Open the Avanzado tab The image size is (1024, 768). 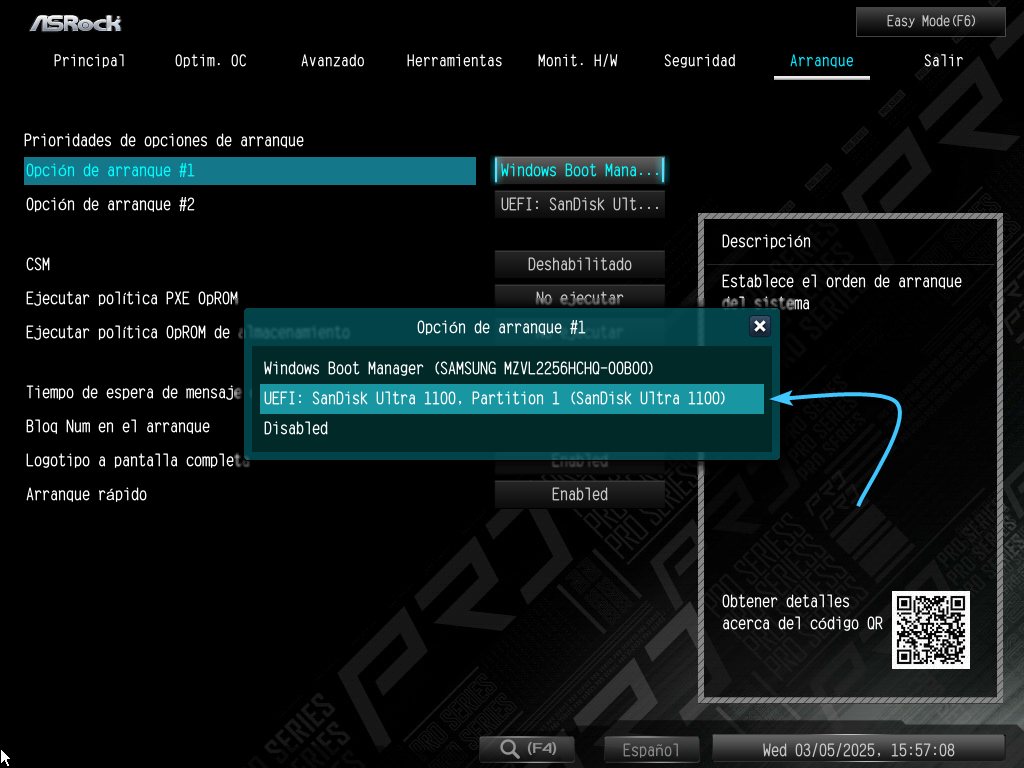point(332,61)
